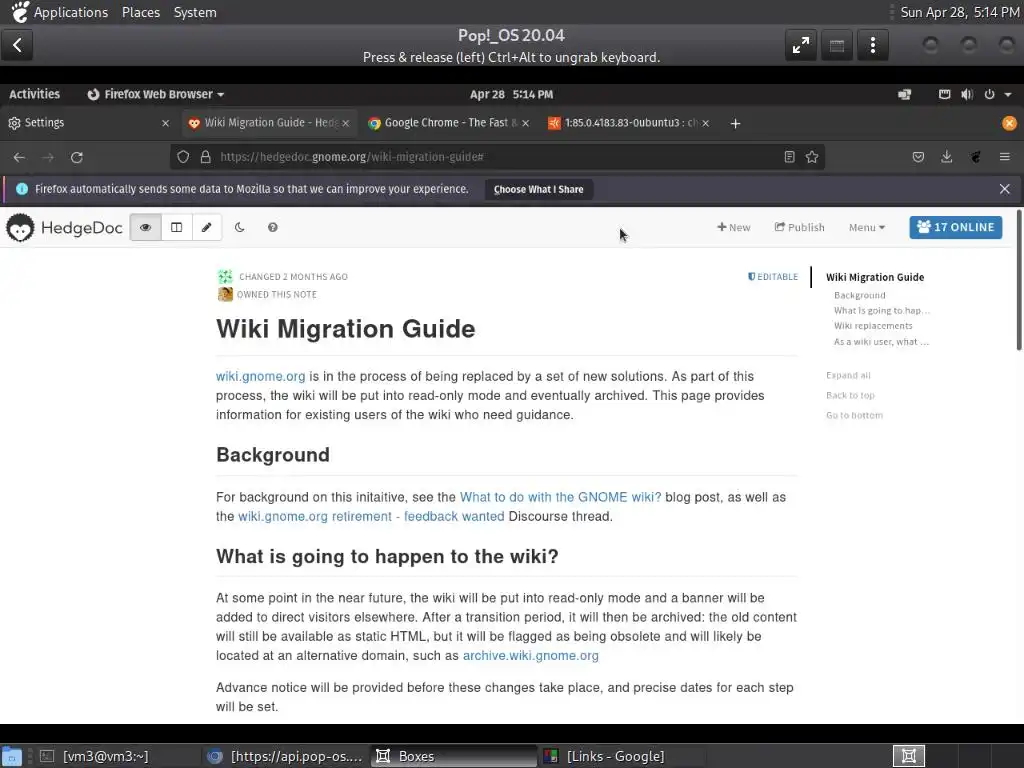Screen dimensions: 1024x768
Task: Open the Applications menu
Action: (71, 12)
